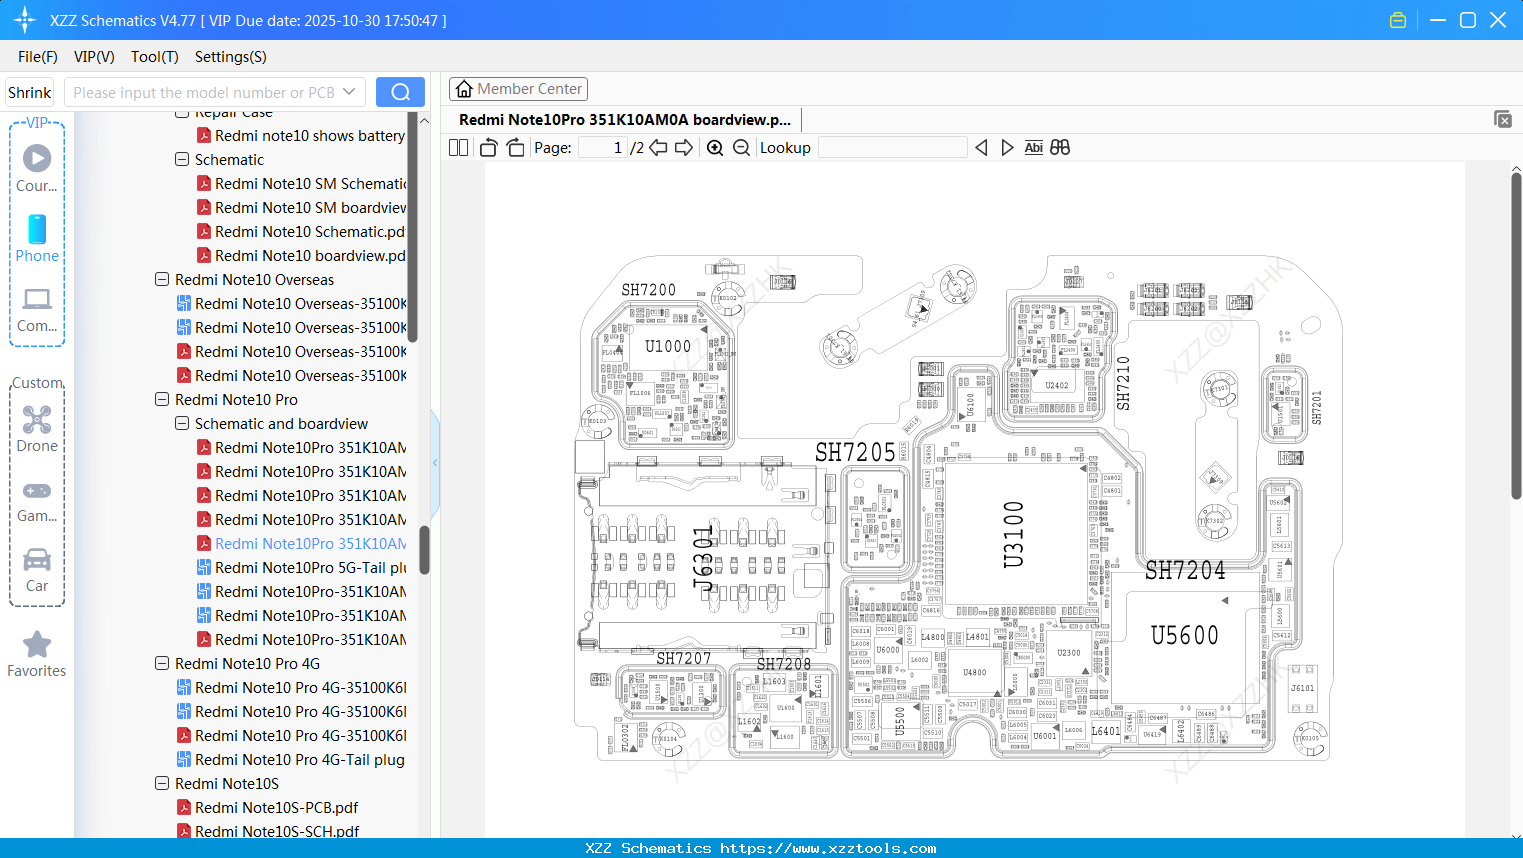Click the U3100 chip on the boardview
1523x858 pixels.
click(1013, 535)
